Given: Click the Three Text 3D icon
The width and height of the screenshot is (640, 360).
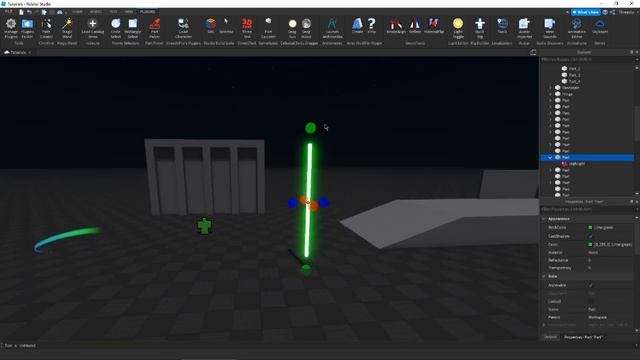Looking at the screenshot, I should [247, 23].
